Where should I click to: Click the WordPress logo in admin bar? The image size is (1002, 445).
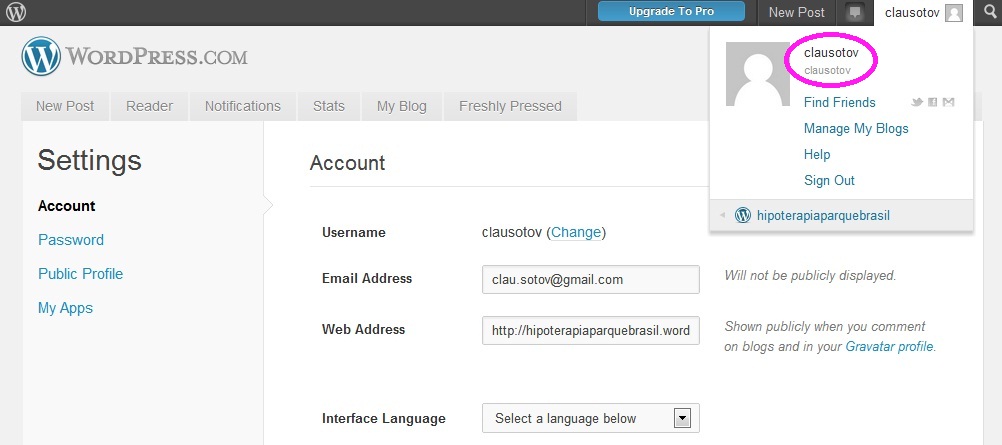point(16,12)
